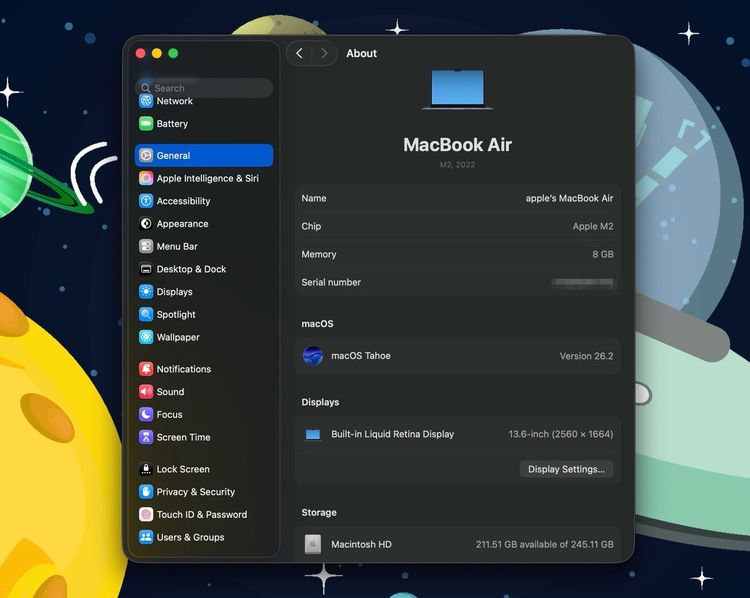Image resolution: width=750 pixels, height=598 pixels.
Task: Click the General gear icon
Action: tap(146, 155)
